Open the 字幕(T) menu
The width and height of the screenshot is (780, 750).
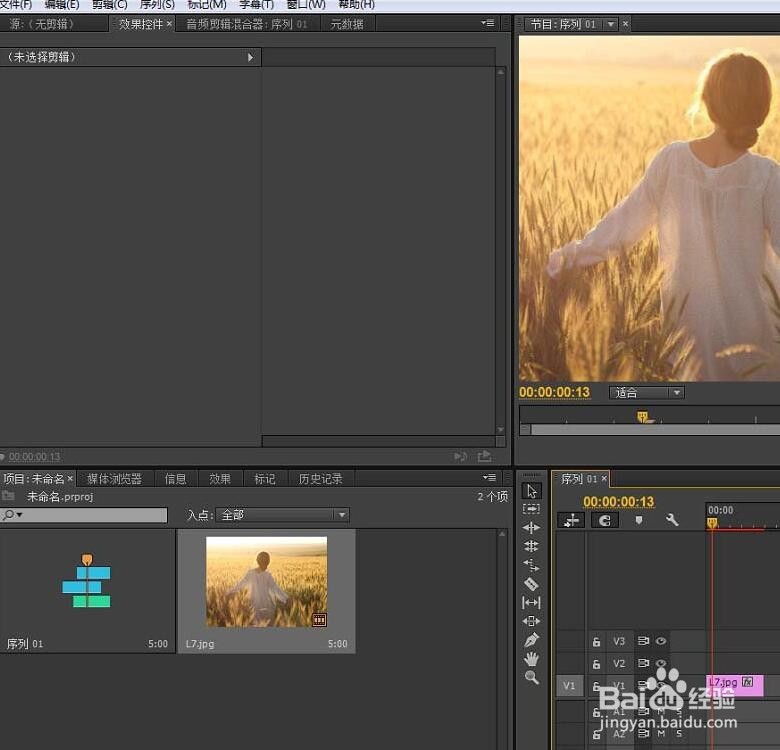[x=256, y=5]
